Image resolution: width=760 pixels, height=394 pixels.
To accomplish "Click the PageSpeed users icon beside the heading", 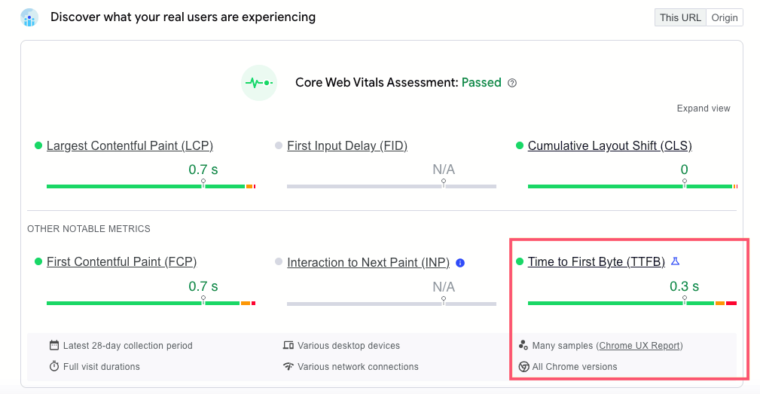I will coord(29,17).
